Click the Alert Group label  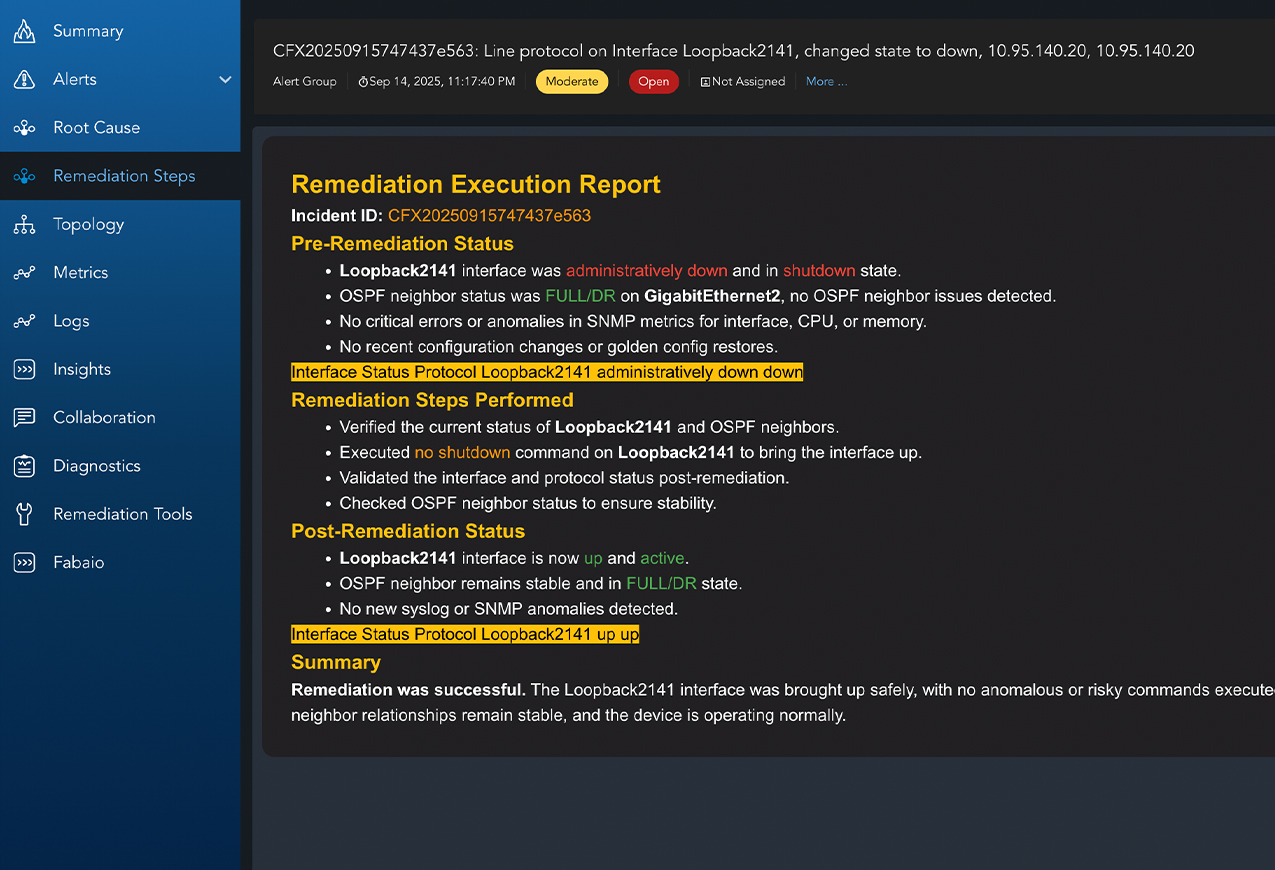coord(305,82)
